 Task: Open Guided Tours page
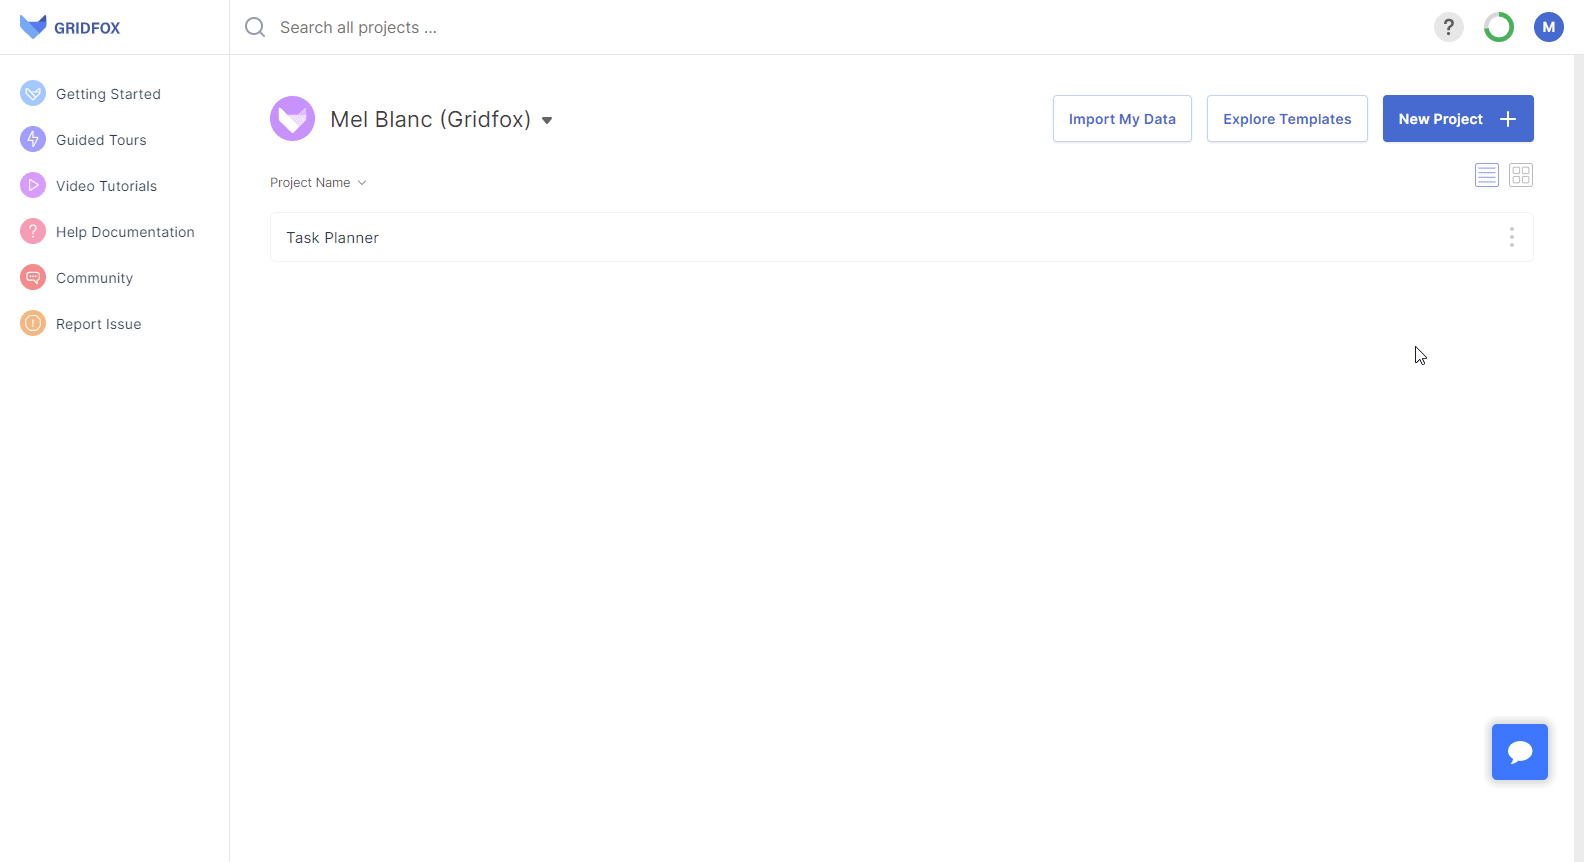click(101, 140)
